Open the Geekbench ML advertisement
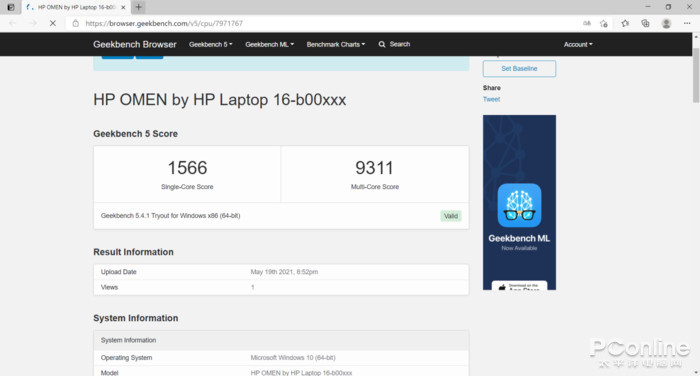Image resolution: width=700 pixels, height=376 pixels. (519, 202)
